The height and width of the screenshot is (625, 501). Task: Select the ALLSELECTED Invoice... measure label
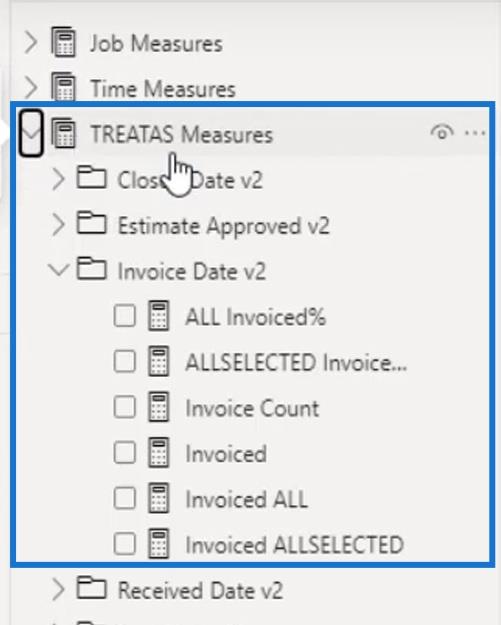(296, 363)
